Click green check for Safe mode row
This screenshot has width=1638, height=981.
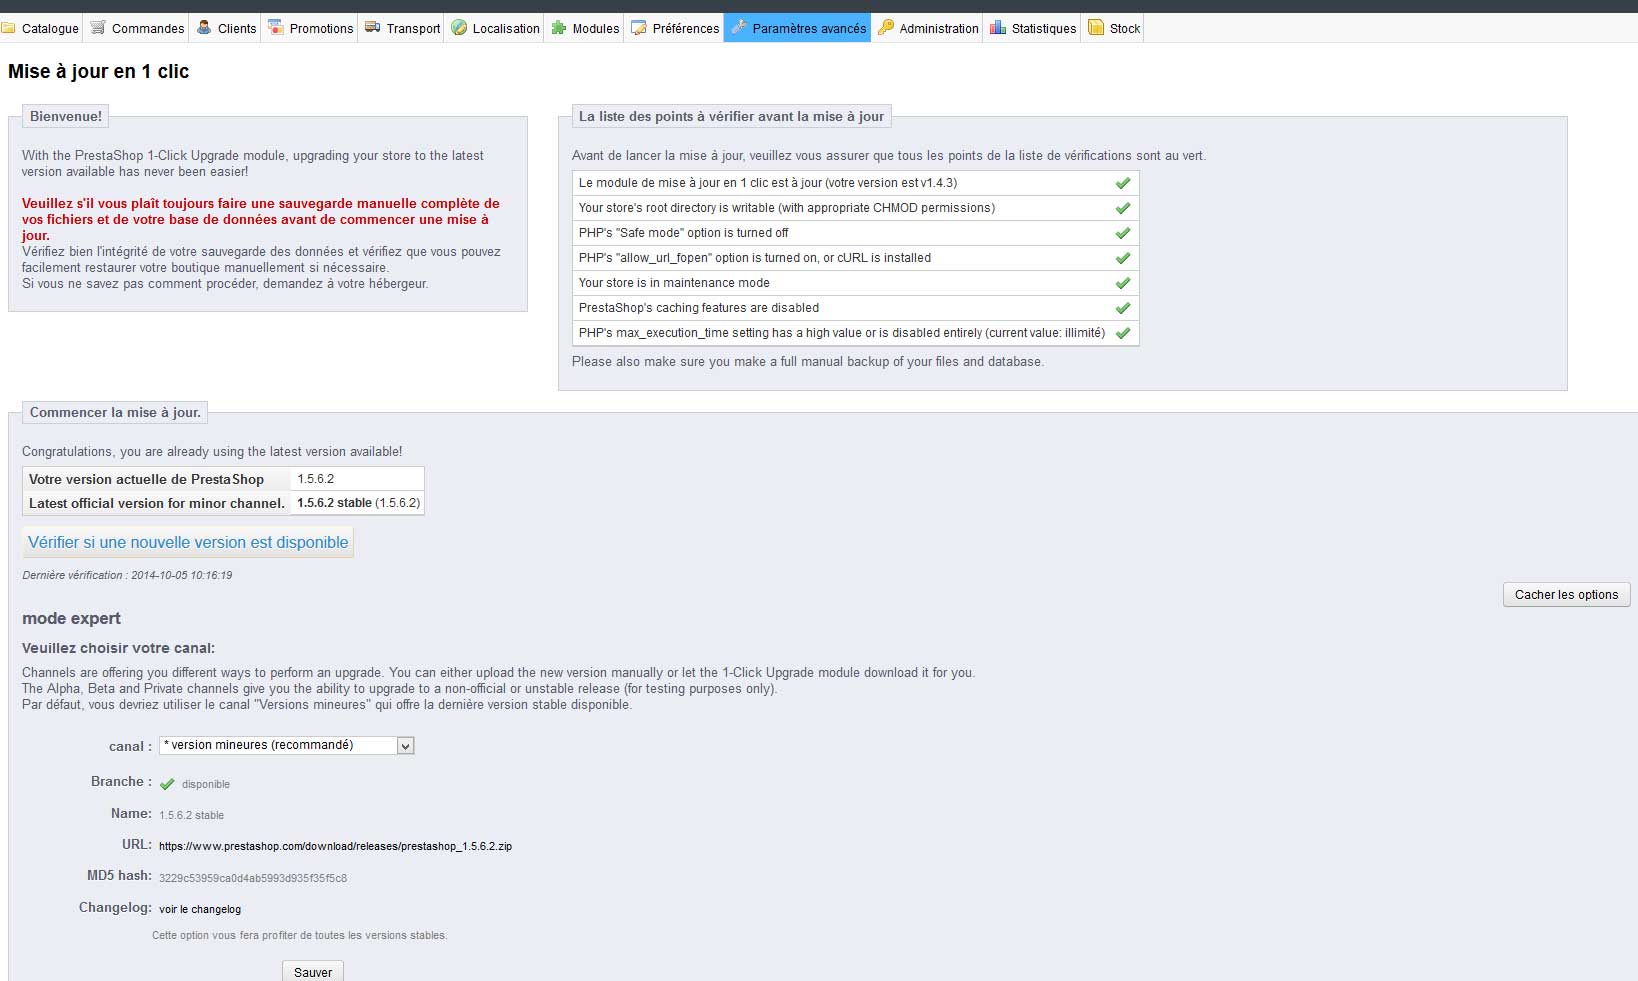1123,233
